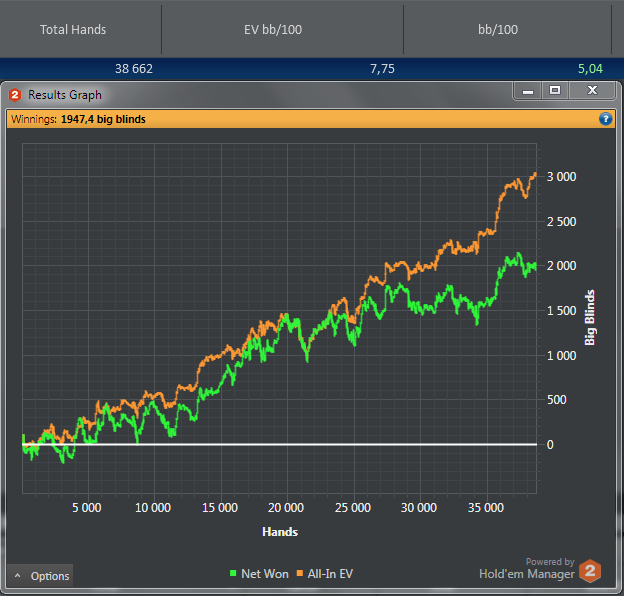The width and height of the screenshot is (624, 596).
Task: Select the 7,75 EV bb/100 cell
Action: pyautogui.click(x=382, y=69)
